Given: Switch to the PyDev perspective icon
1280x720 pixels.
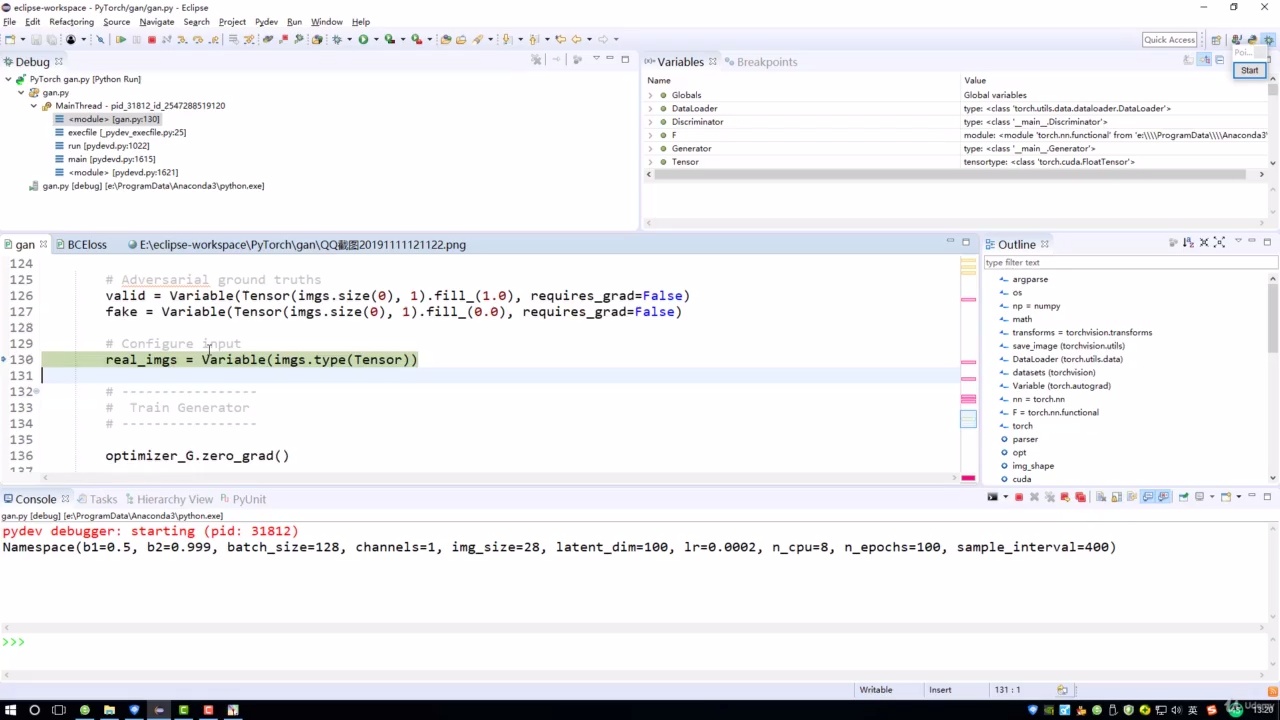Looking at the screenshot, I should (1252, 40).
